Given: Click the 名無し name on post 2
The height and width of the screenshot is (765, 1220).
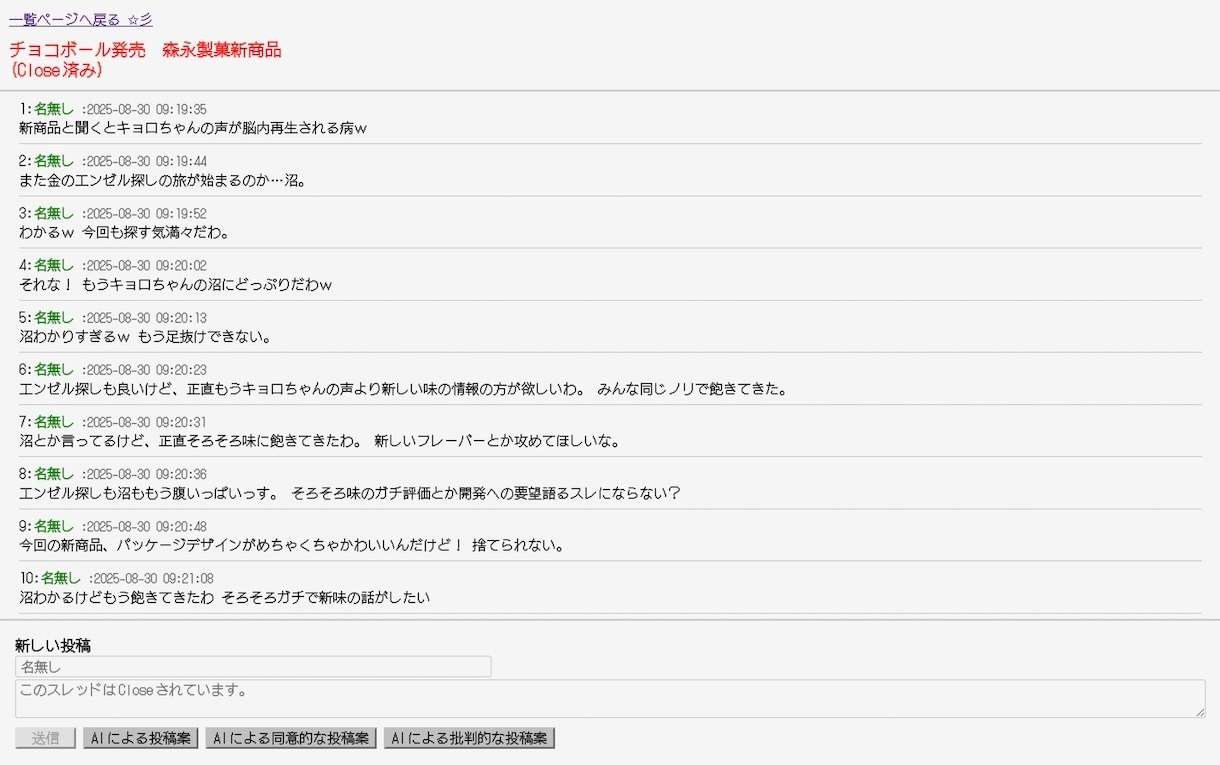Looking at the screenshot, I should pyautogui.click(x=54, y=161).
